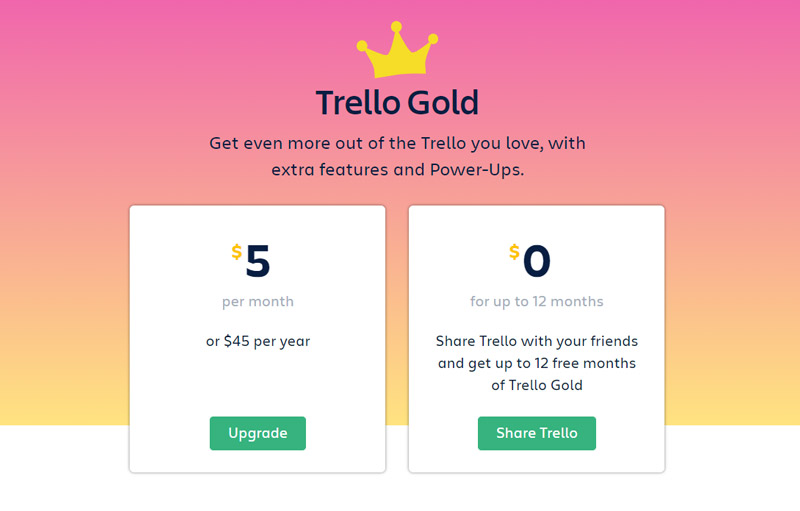
Task: Click the large 5 price figure
Action: [x=258, y=262]
